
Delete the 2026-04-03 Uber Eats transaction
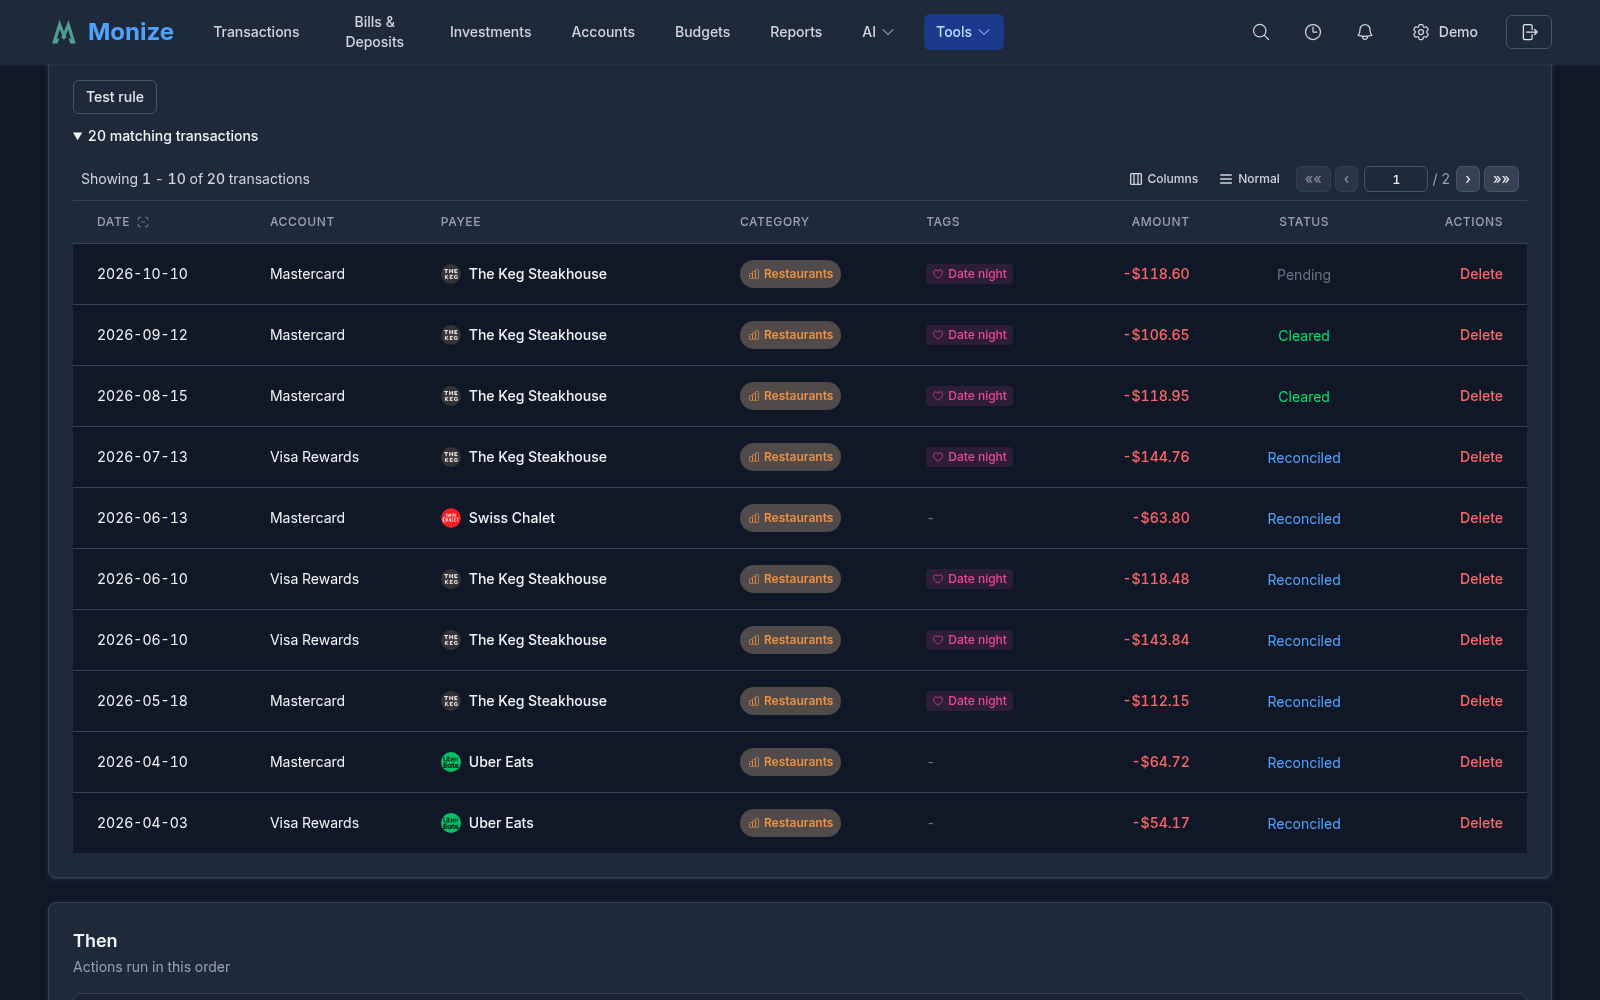click(x=1481, y=823)
